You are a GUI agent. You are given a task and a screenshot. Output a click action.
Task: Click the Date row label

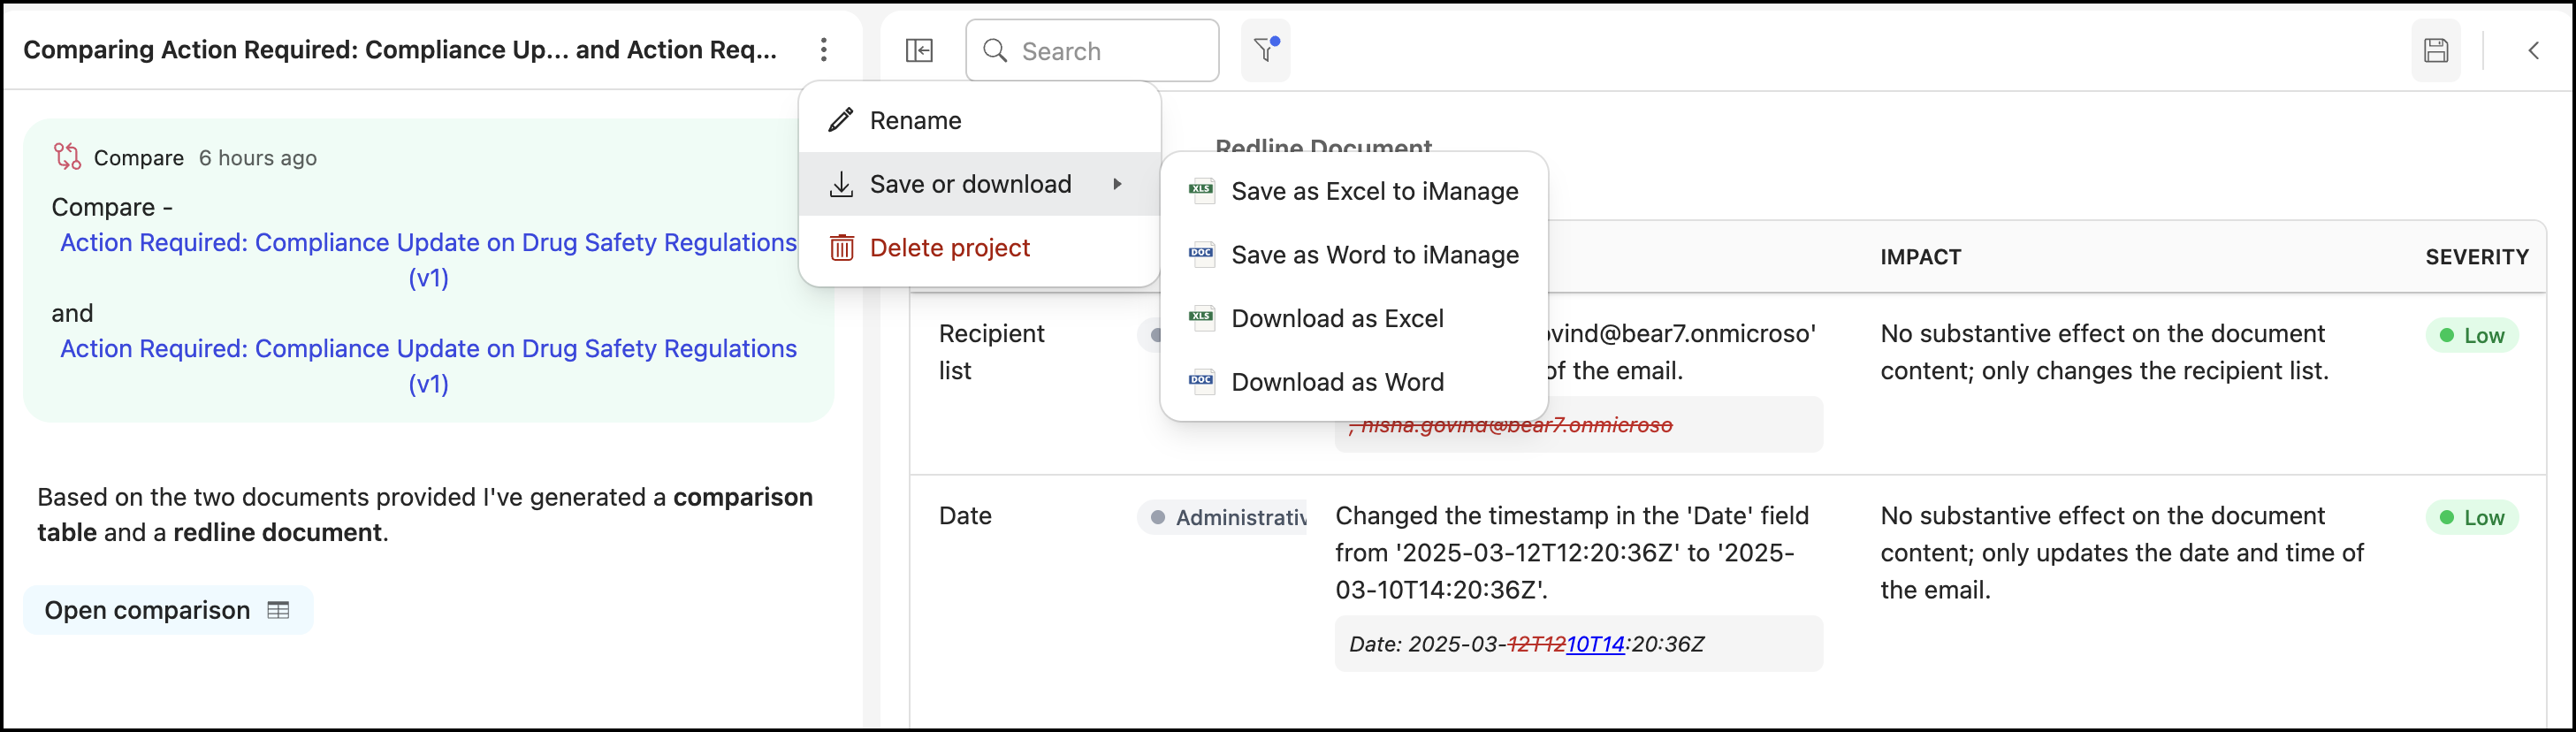(964, 515)
